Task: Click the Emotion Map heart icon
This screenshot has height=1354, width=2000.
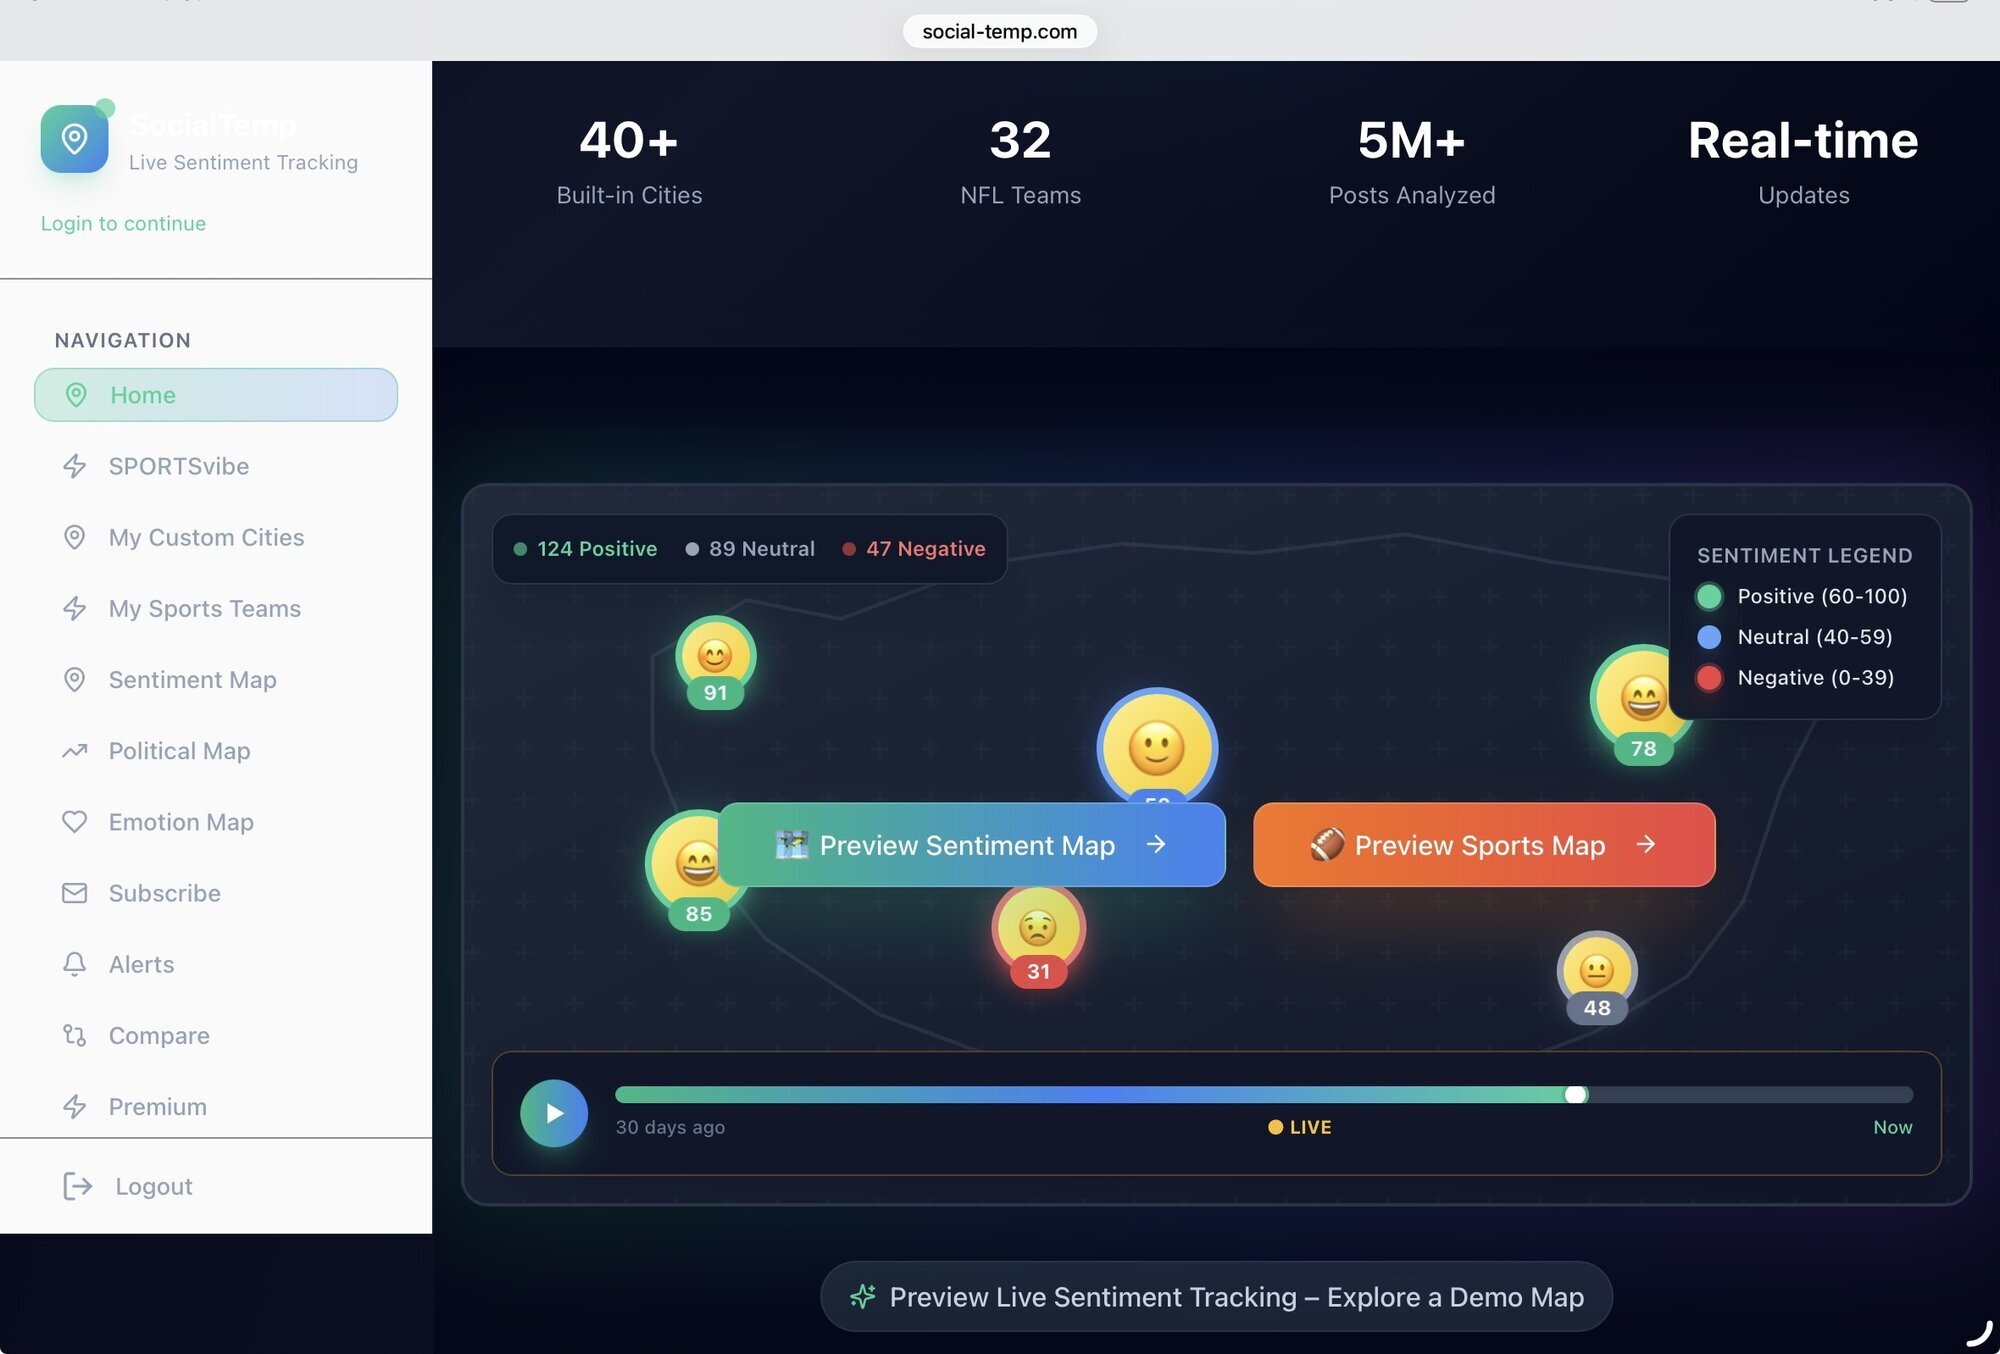Action: (x=75, y=822)
